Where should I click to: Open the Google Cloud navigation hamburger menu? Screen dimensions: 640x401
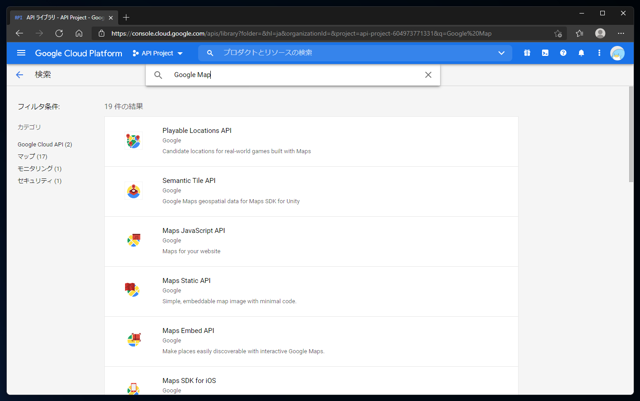[x=21, y=53]
